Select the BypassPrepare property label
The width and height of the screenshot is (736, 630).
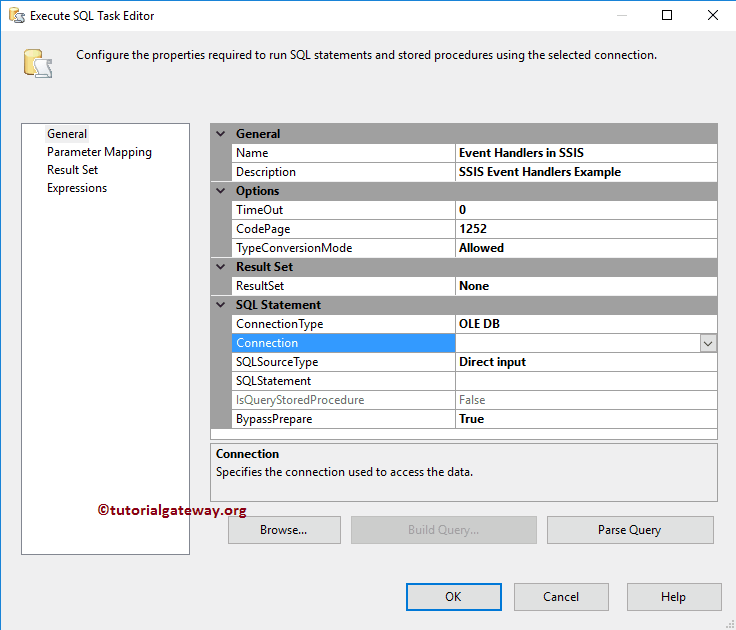343,419
